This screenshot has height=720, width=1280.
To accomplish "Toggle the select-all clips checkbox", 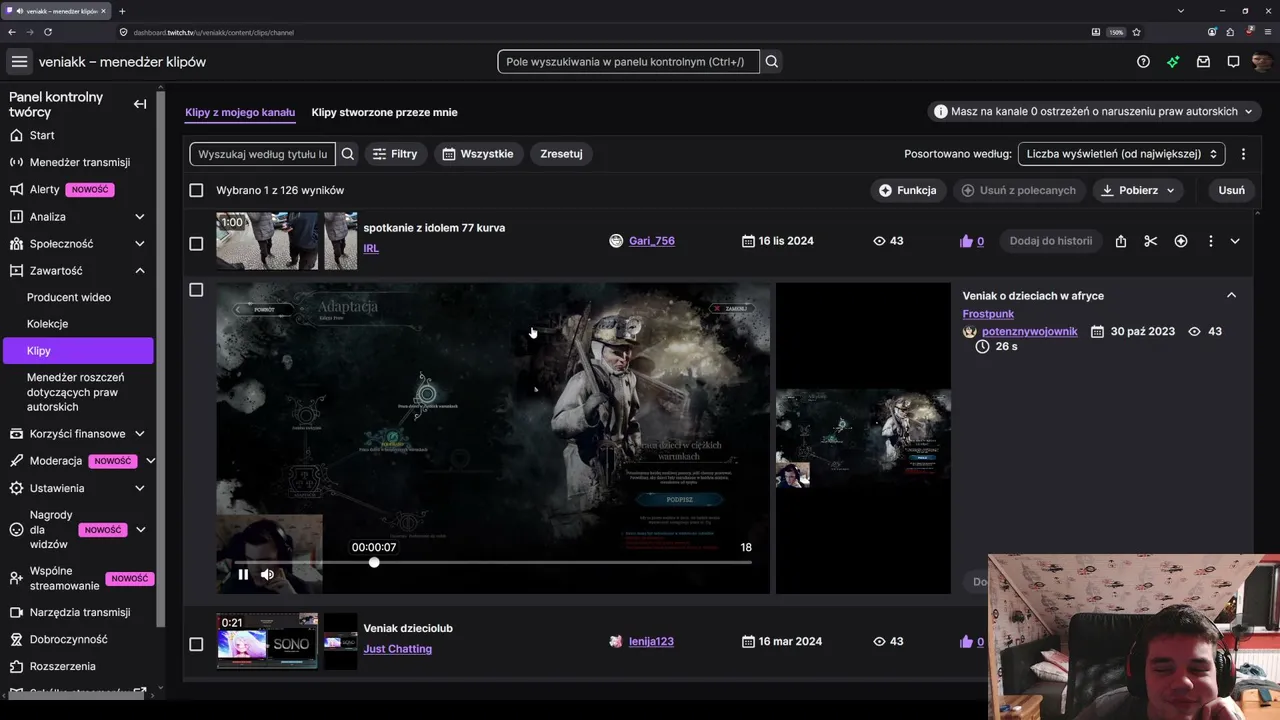I will click(x=196, y=190).
